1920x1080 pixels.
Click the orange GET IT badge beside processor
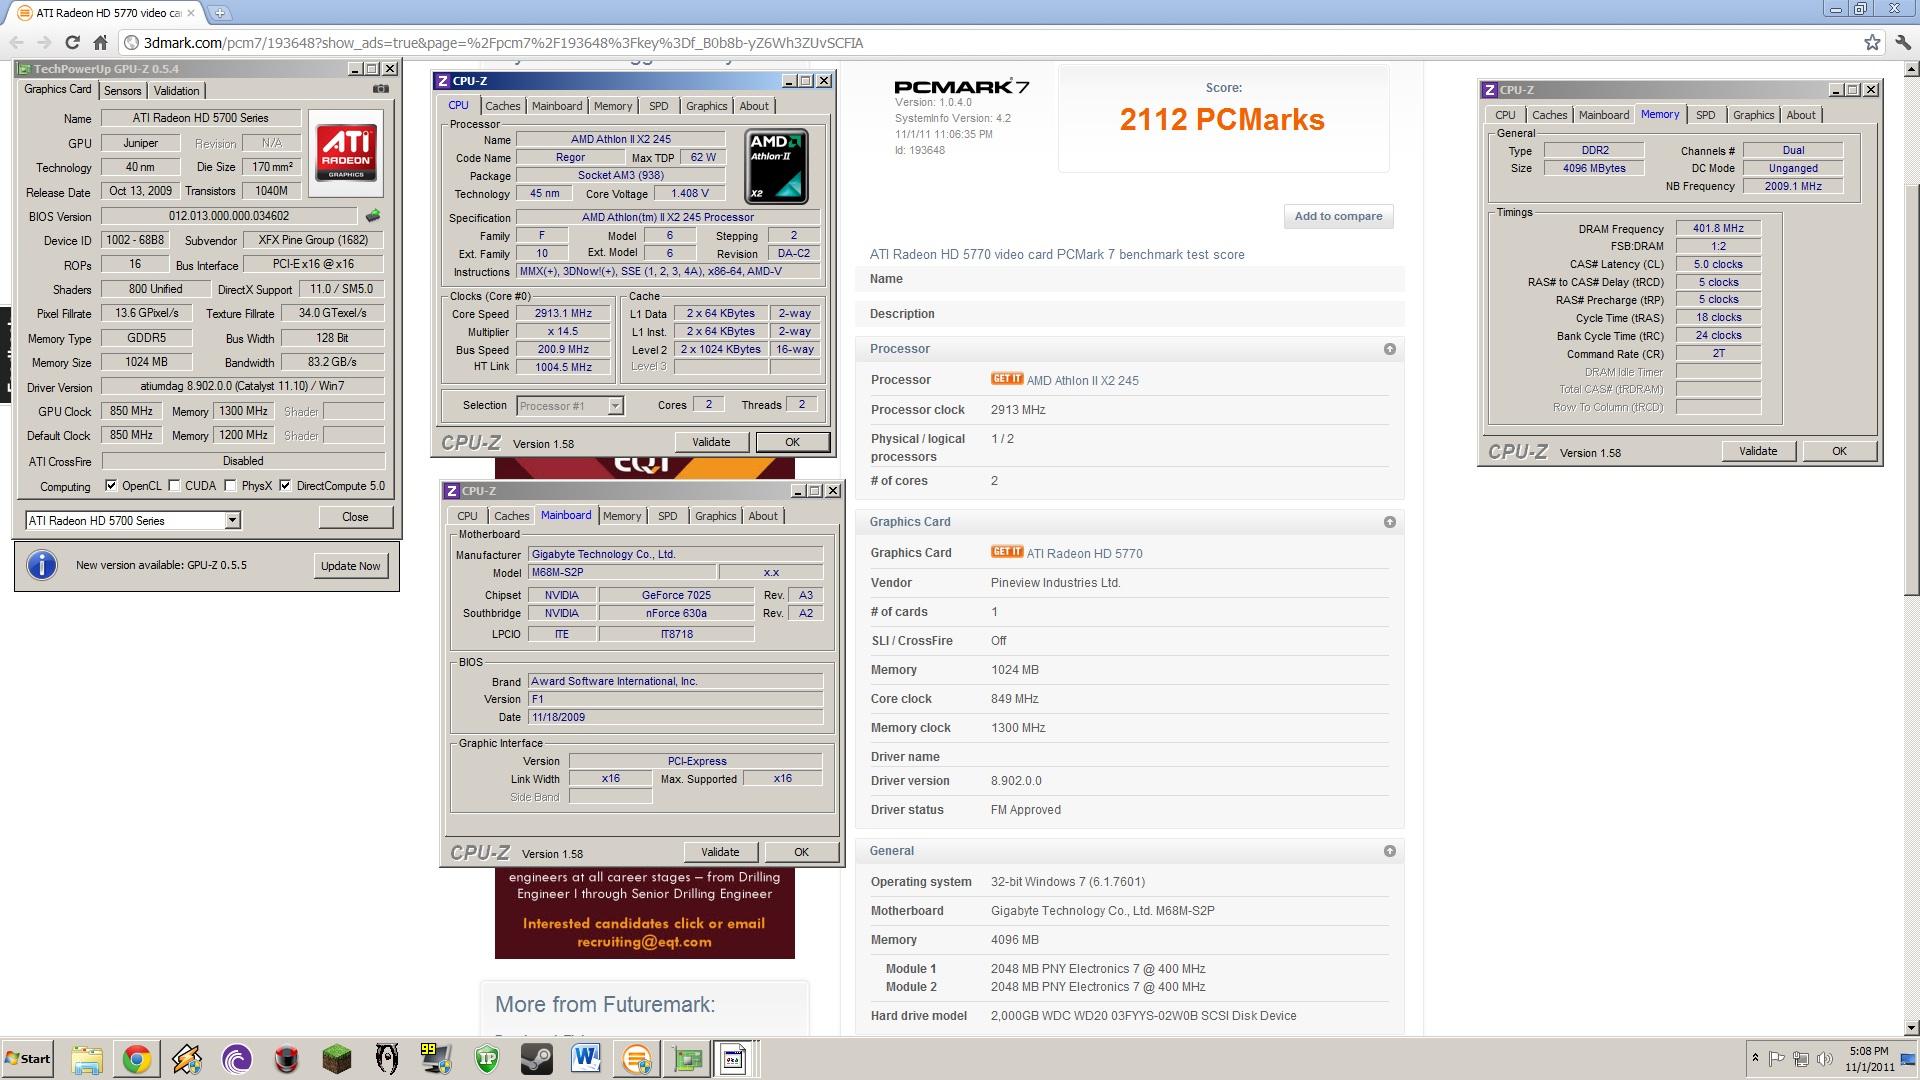point(1007,379)
